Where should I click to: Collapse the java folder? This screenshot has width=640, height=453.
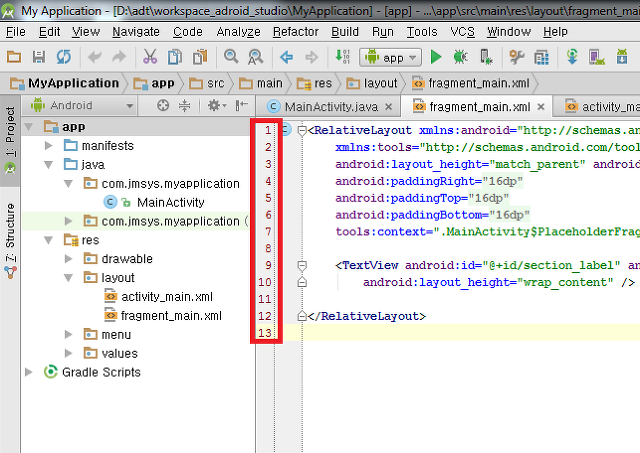[49, 164]
